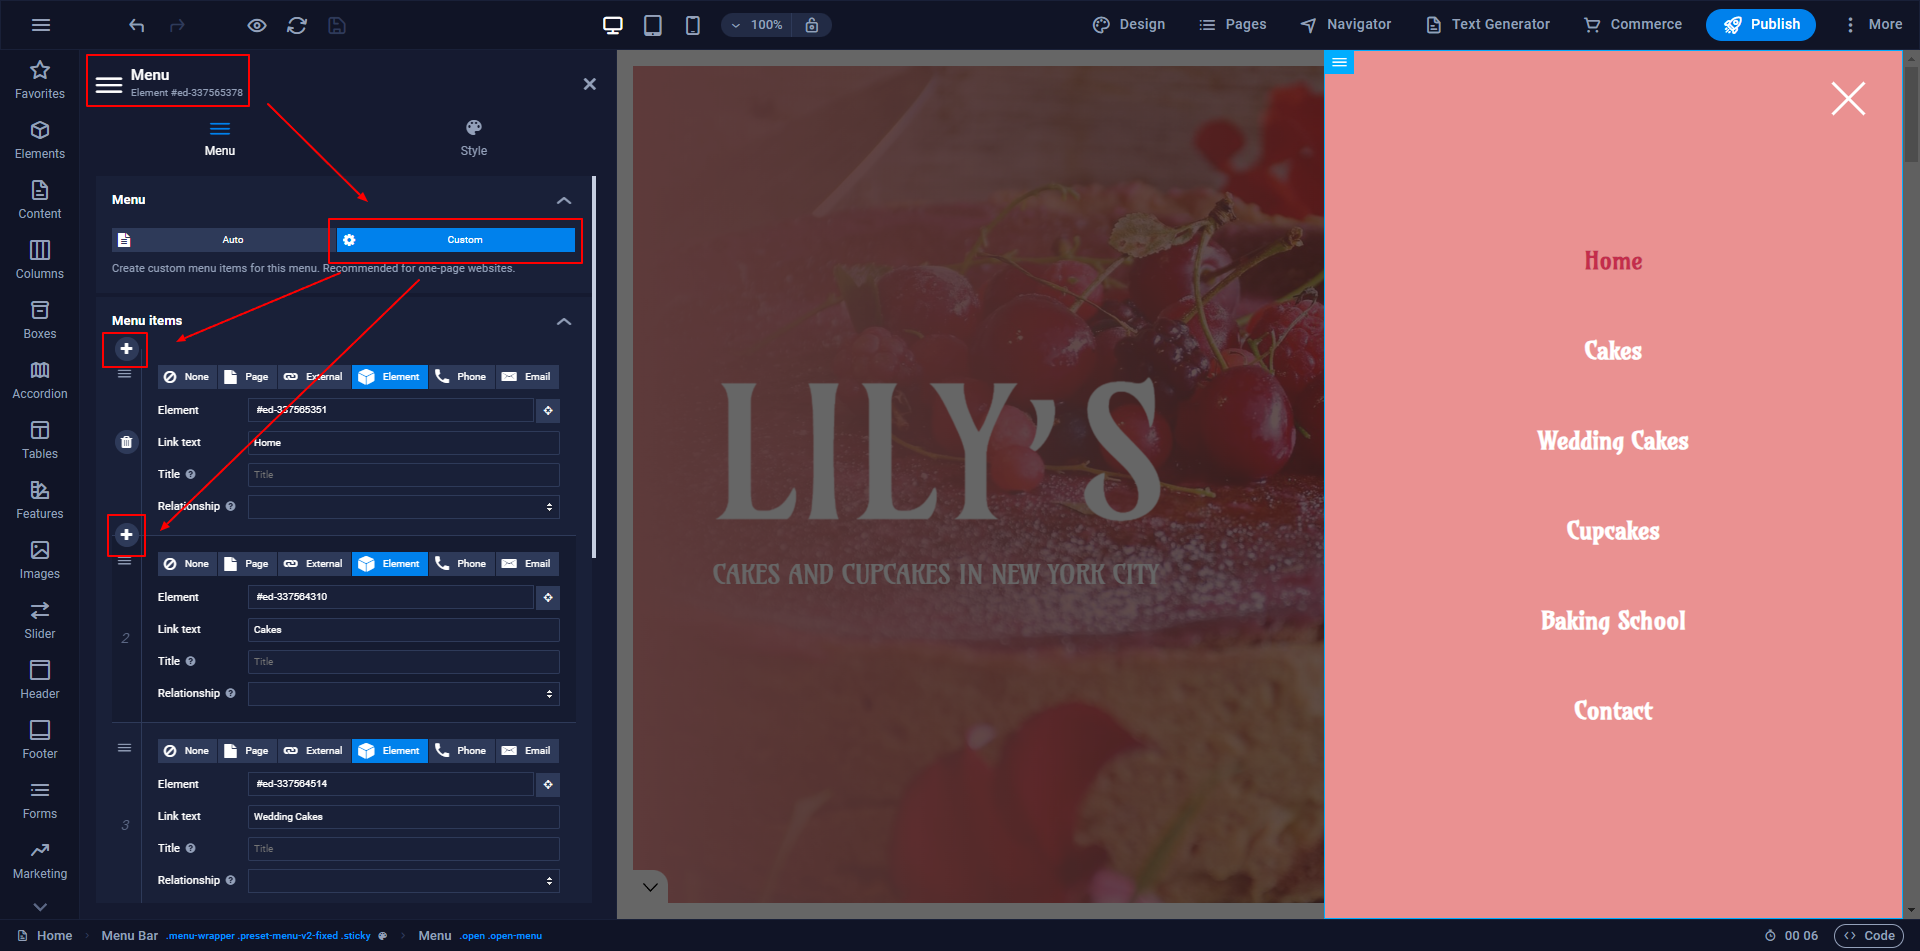Open the preview eye icon

tap(257, 25)
